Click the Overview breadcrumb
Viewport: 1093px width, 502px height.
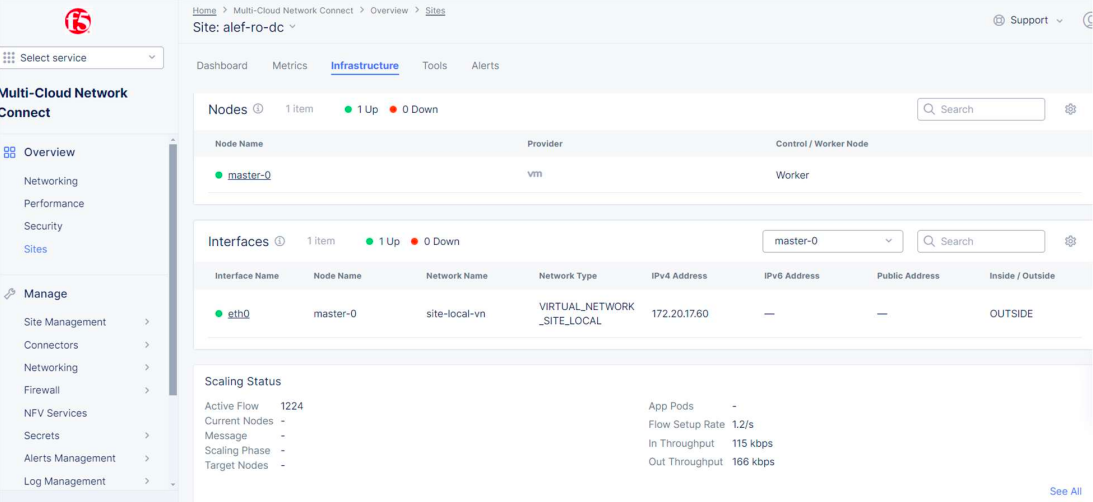(389, 10)
